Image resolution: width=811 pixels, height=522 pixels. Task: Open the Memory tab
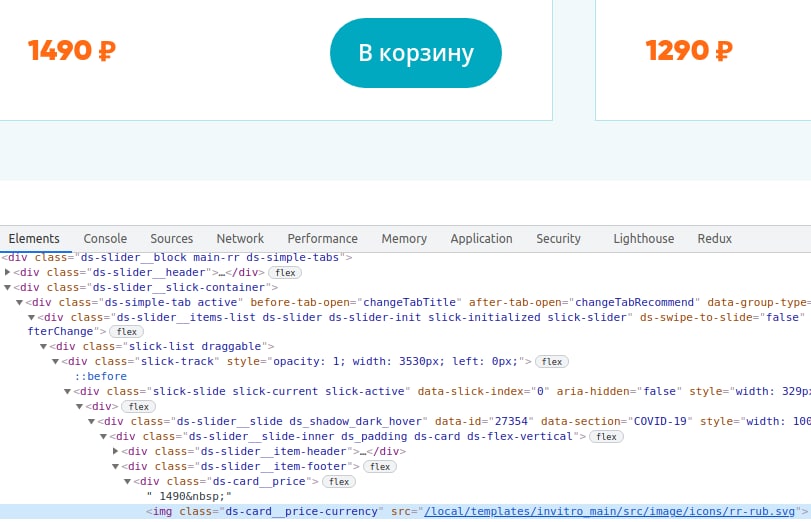point(404,238)
